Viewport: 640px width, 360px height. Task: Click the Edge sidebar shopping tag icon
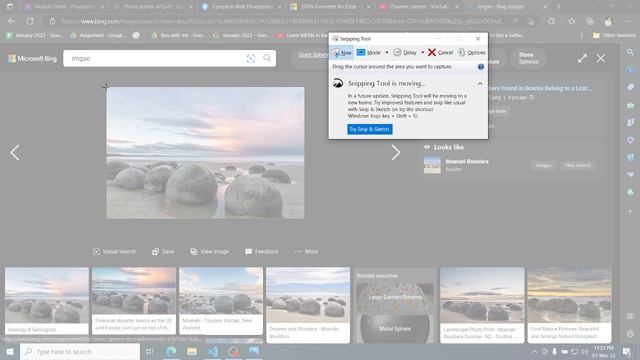630,87
